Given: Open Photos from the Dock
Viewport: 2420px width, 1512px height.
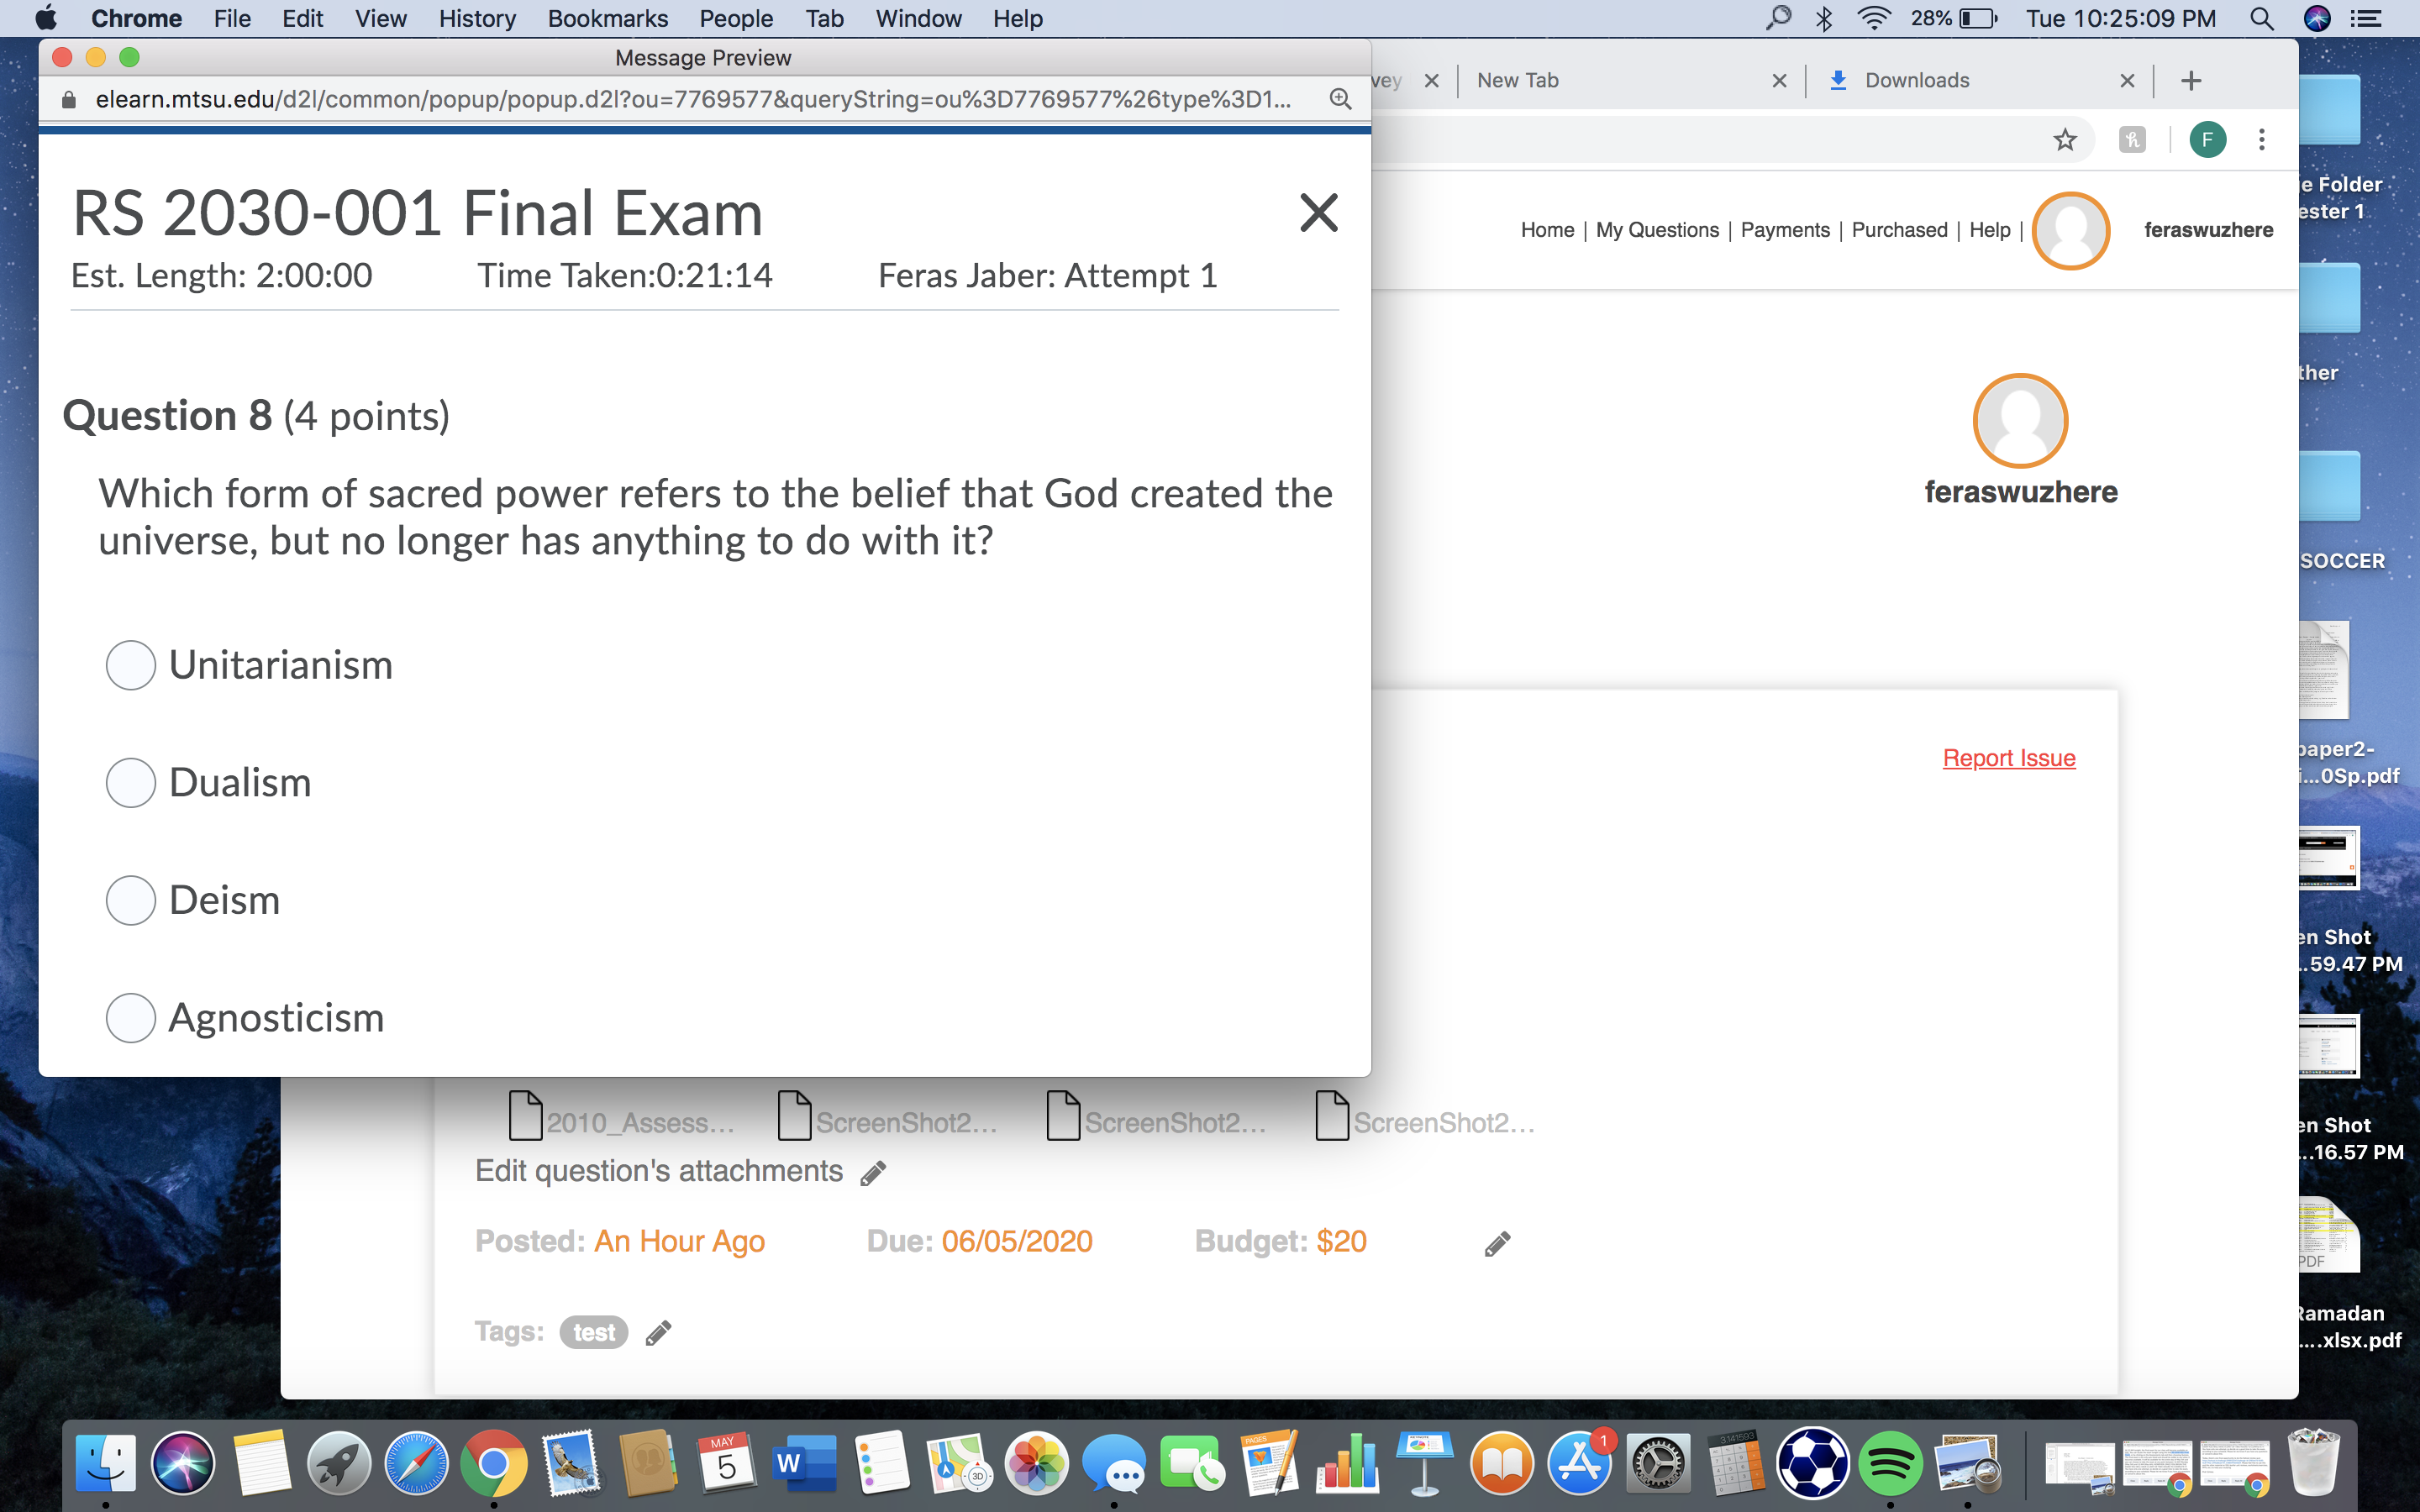Looking at the screenshot, I should [1037, 1464].
